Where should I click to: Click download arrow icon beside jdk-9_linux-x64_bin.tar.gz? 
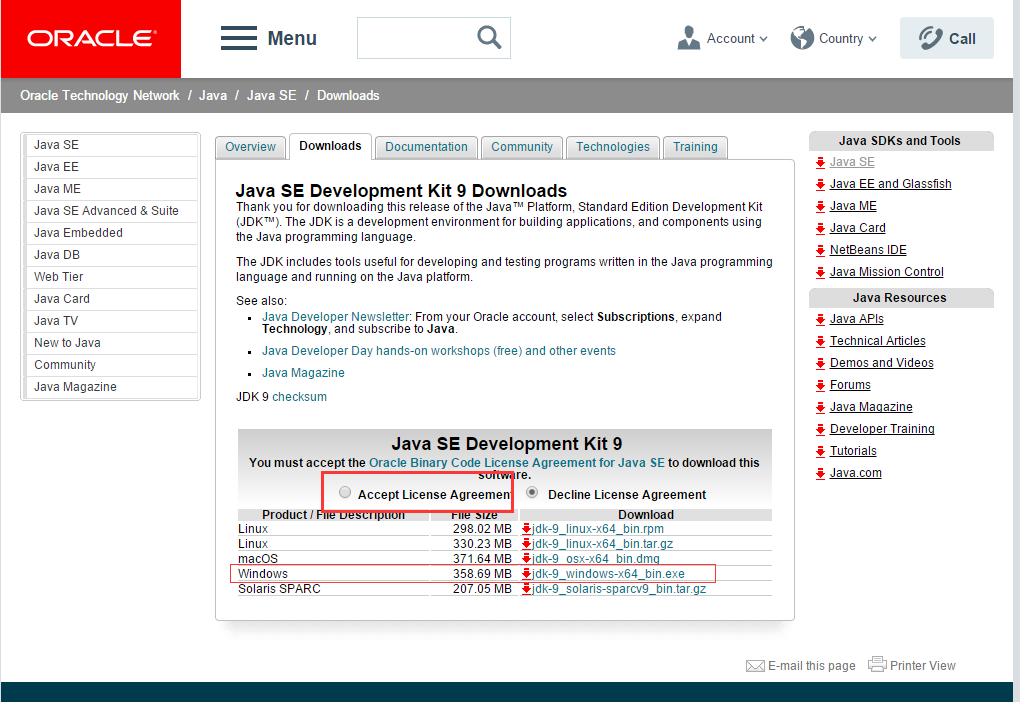527,544
